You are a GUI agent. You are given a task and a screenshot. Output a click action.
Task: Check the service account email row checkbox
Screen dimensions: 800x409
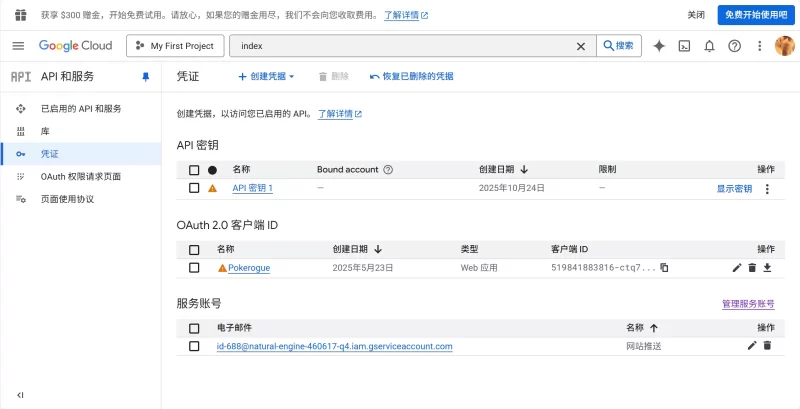point(194,346)
